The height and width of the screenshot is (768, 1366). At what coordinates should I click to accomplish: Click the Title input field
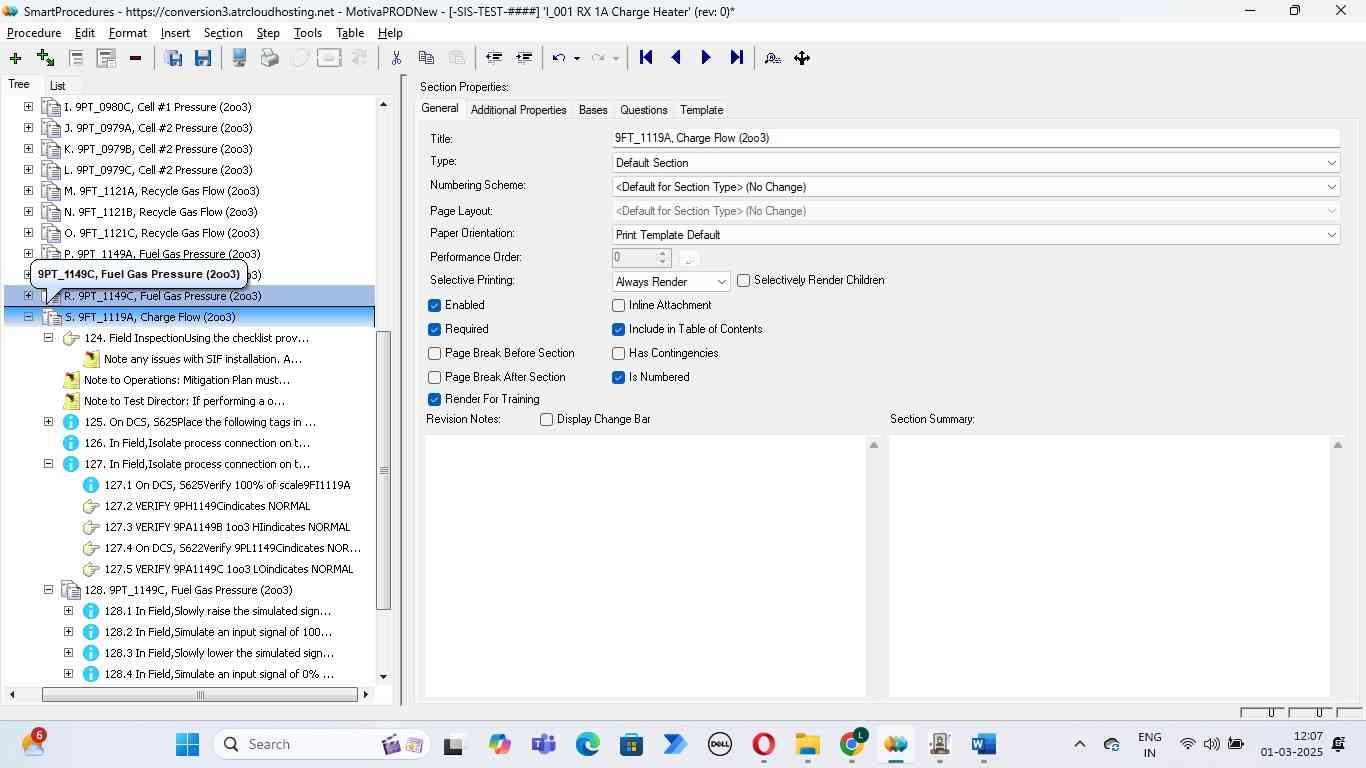[x=976, y=138]
